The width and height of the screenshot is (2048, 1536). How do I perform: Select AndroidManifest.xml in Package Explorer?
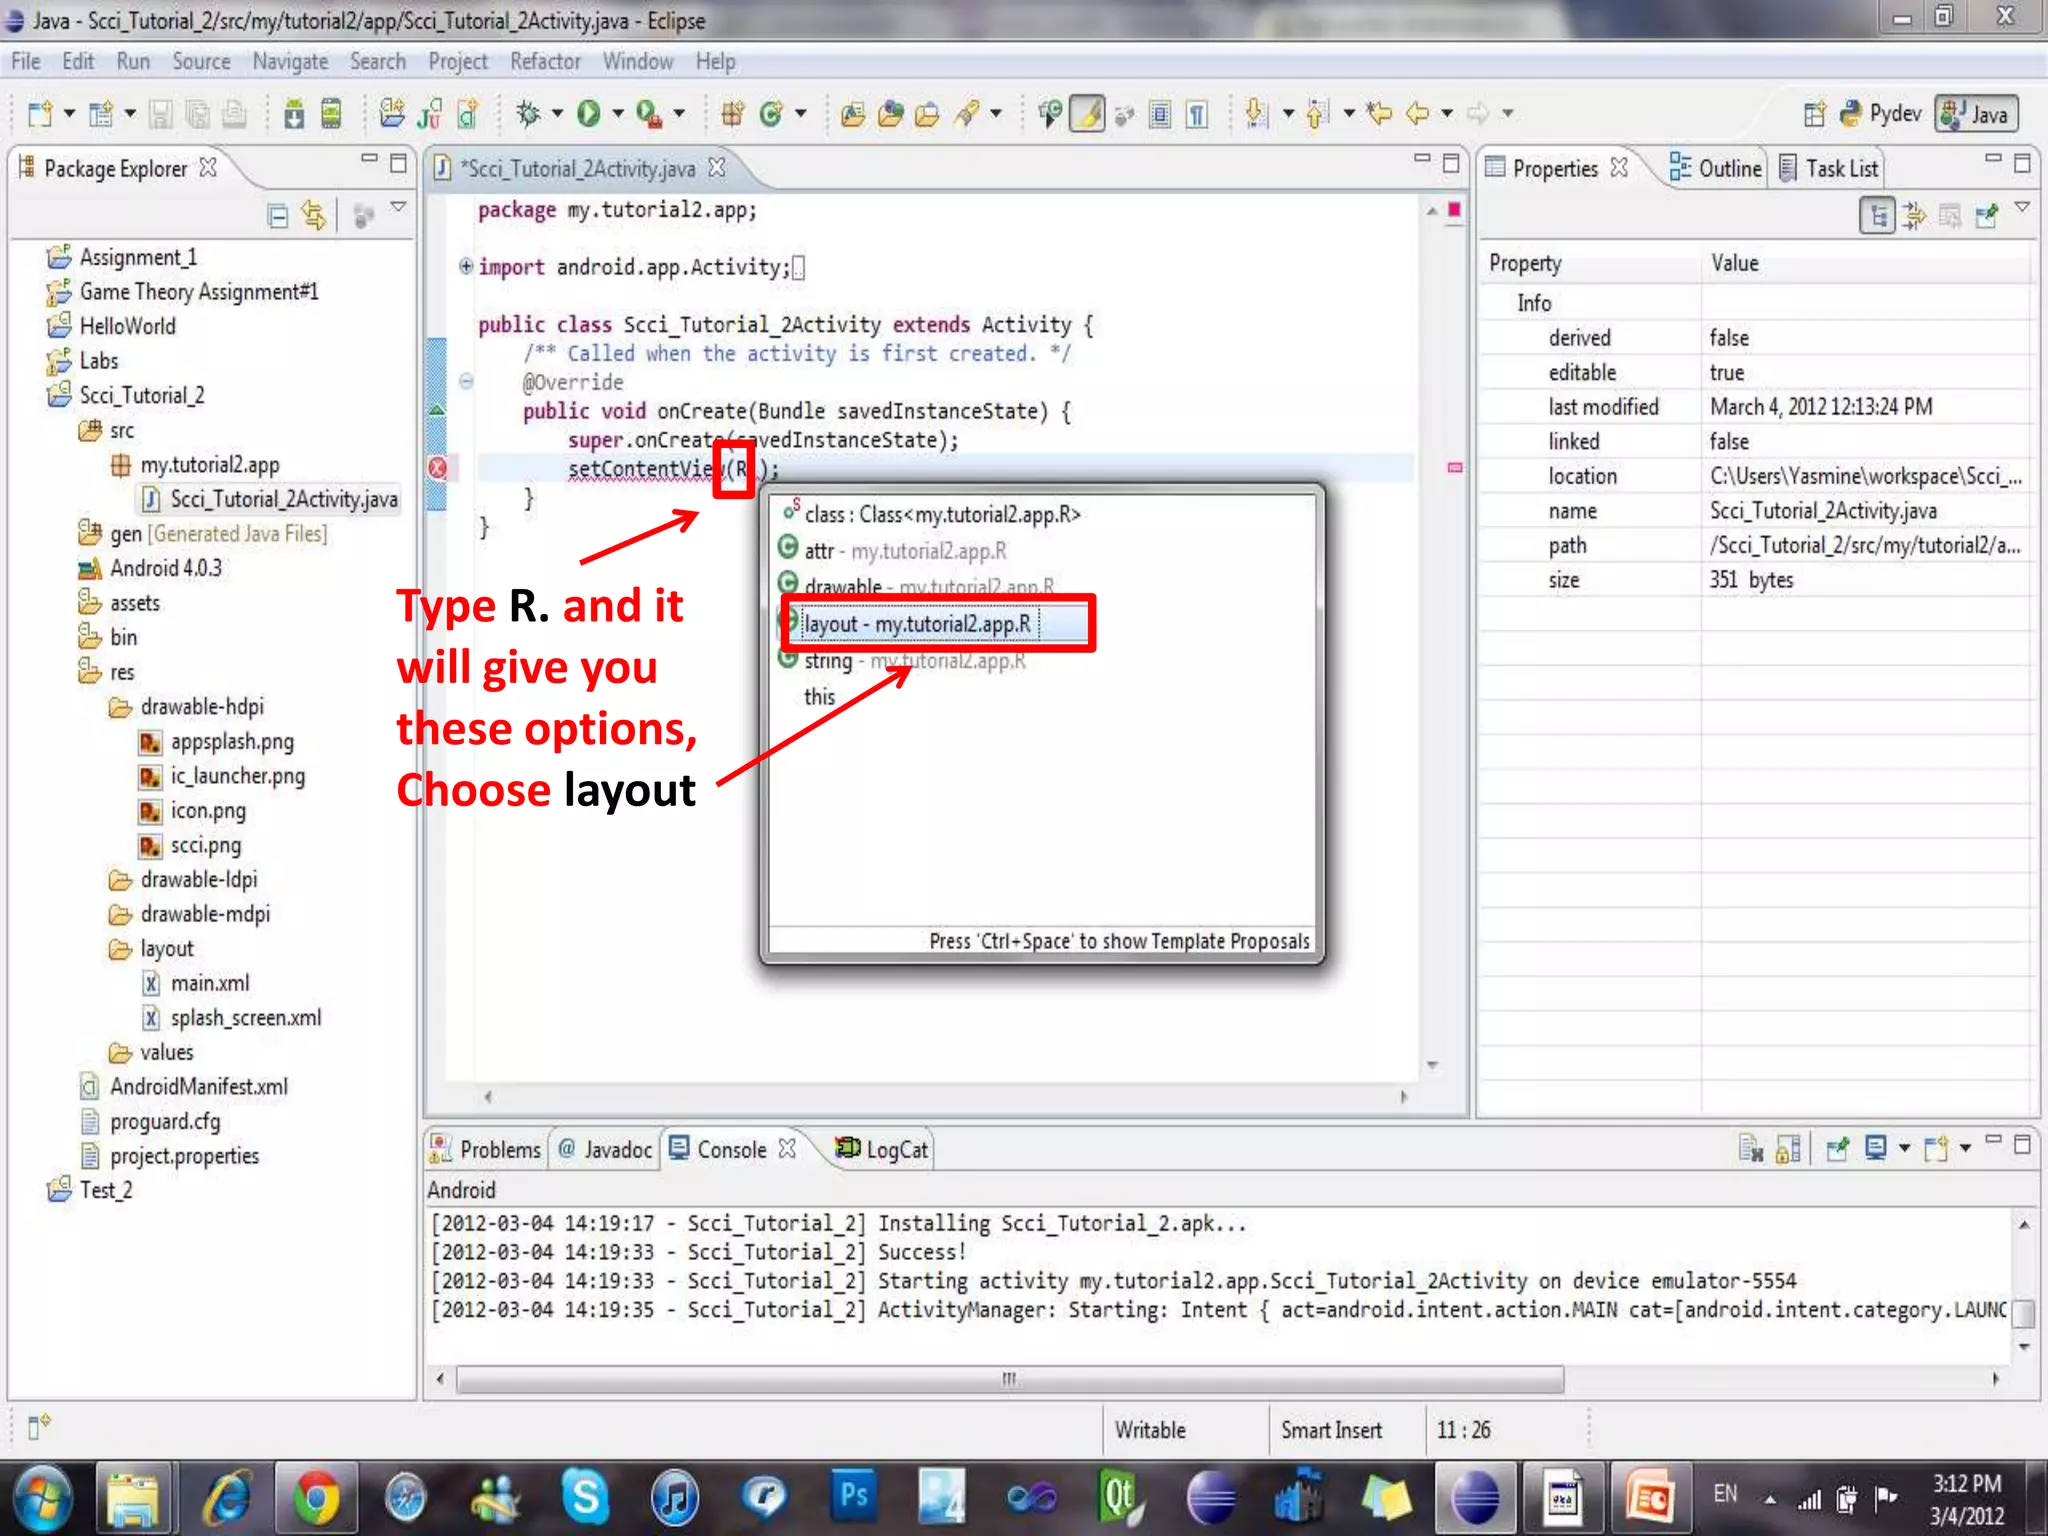click(185, 1086)
